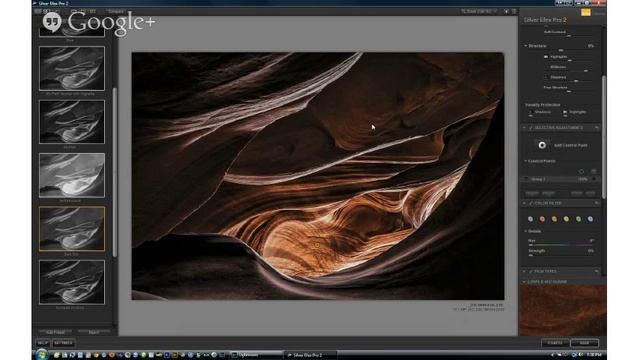Reset the Selective Adjustments section with its arrow icon
This screenshot has height=360, width=640.
point(596,128)
